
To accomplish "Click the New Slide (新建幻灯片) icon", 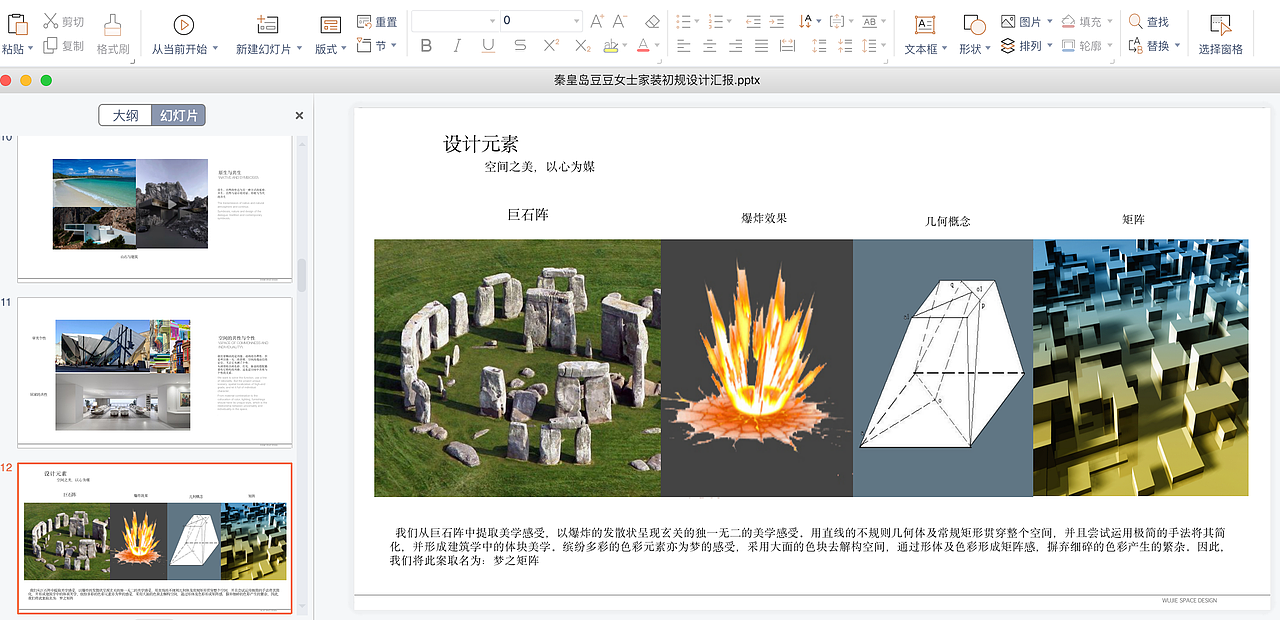I will [267, 25].
